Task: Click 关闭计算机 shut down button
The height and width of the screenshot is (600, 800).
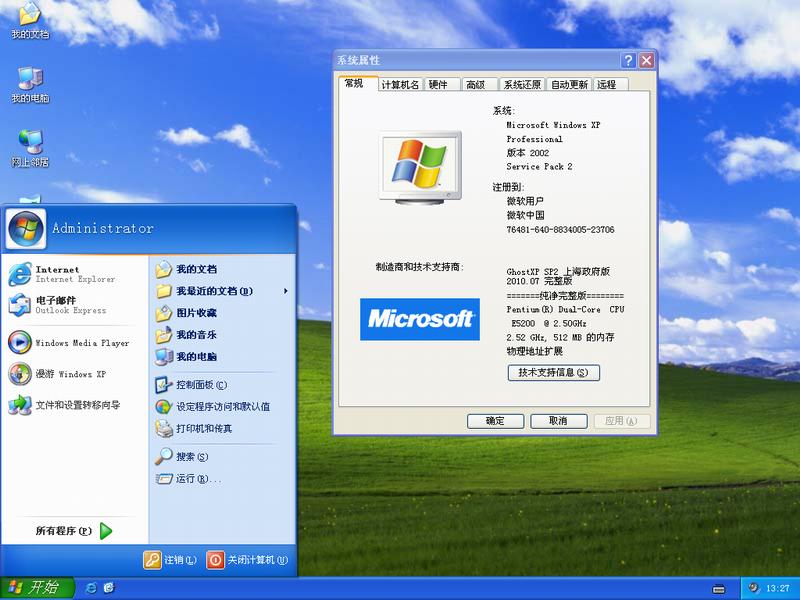Action: pyautogui.click(x=247, y=560)
